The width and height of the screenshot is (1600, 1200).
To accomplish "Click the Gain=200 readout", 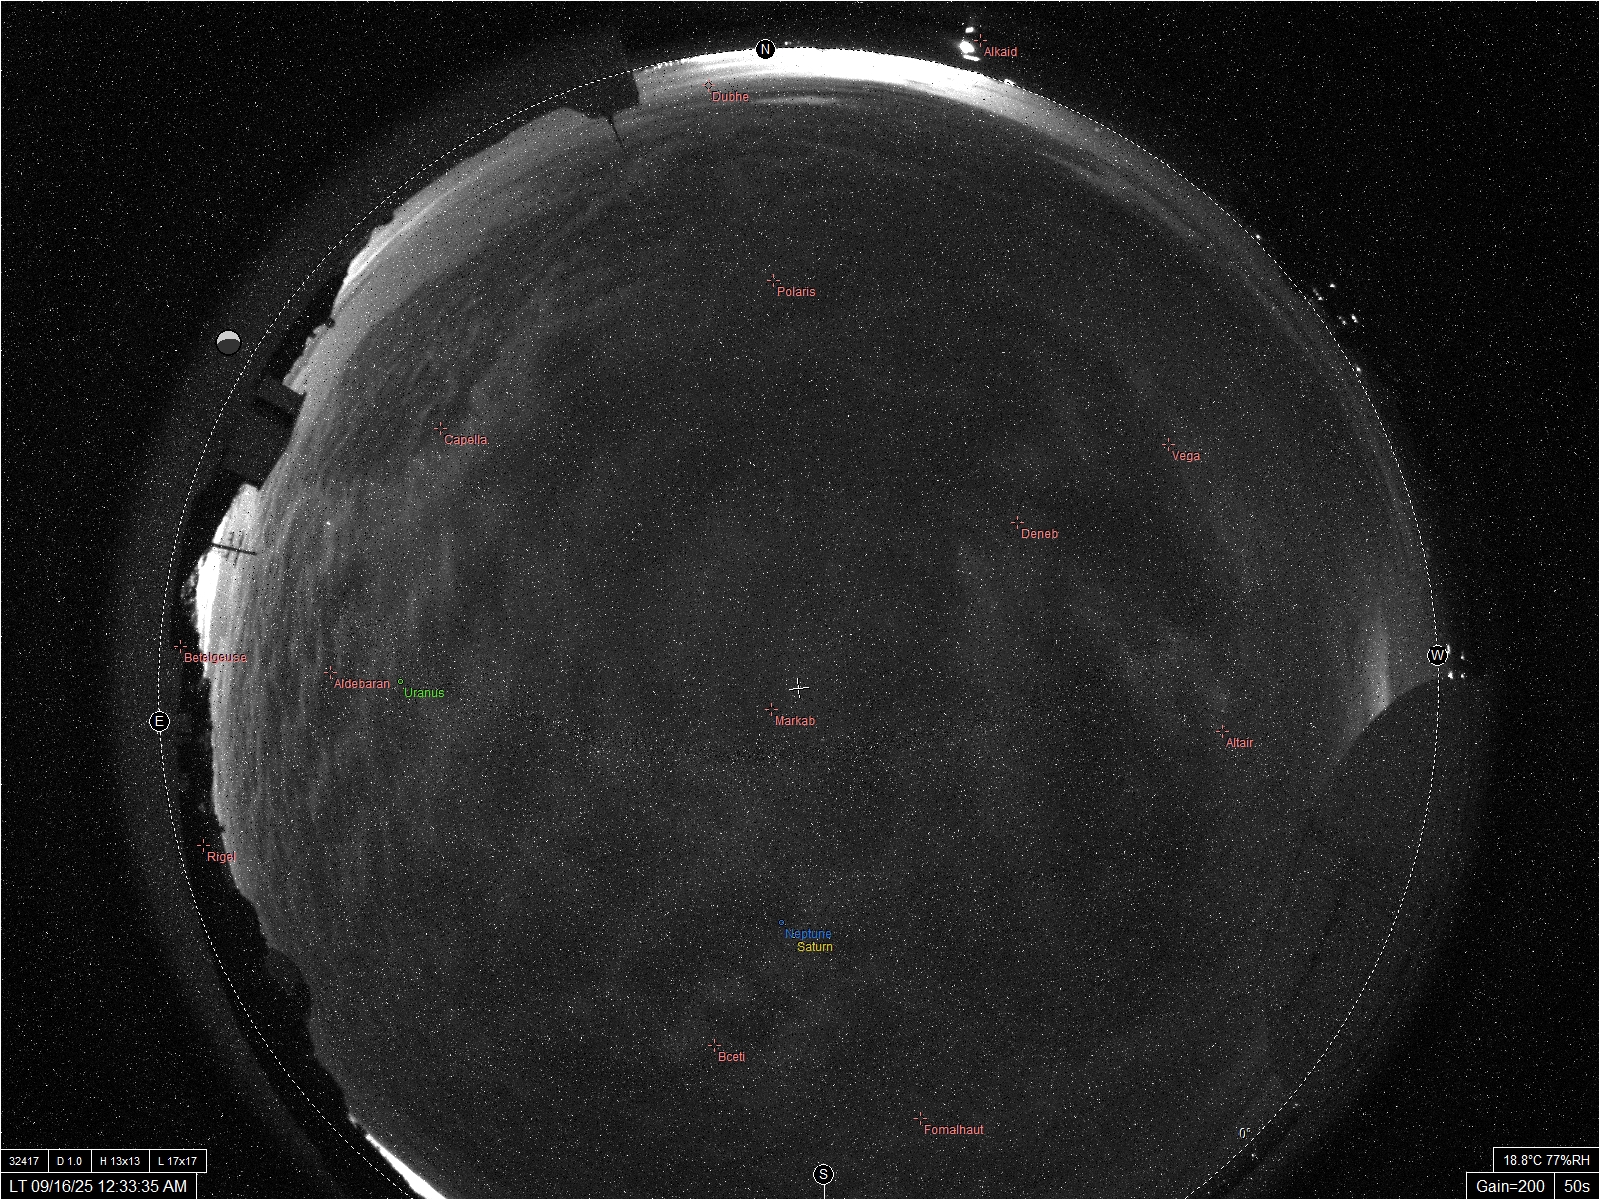I will [1510, 1186].
